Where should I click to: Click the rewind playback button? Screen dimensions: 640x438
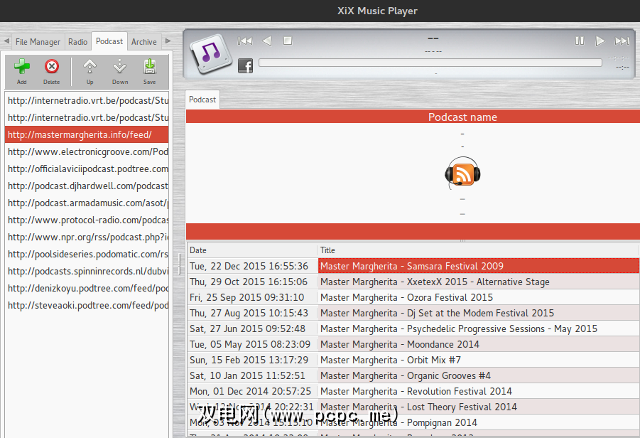[x=267, y=41]
